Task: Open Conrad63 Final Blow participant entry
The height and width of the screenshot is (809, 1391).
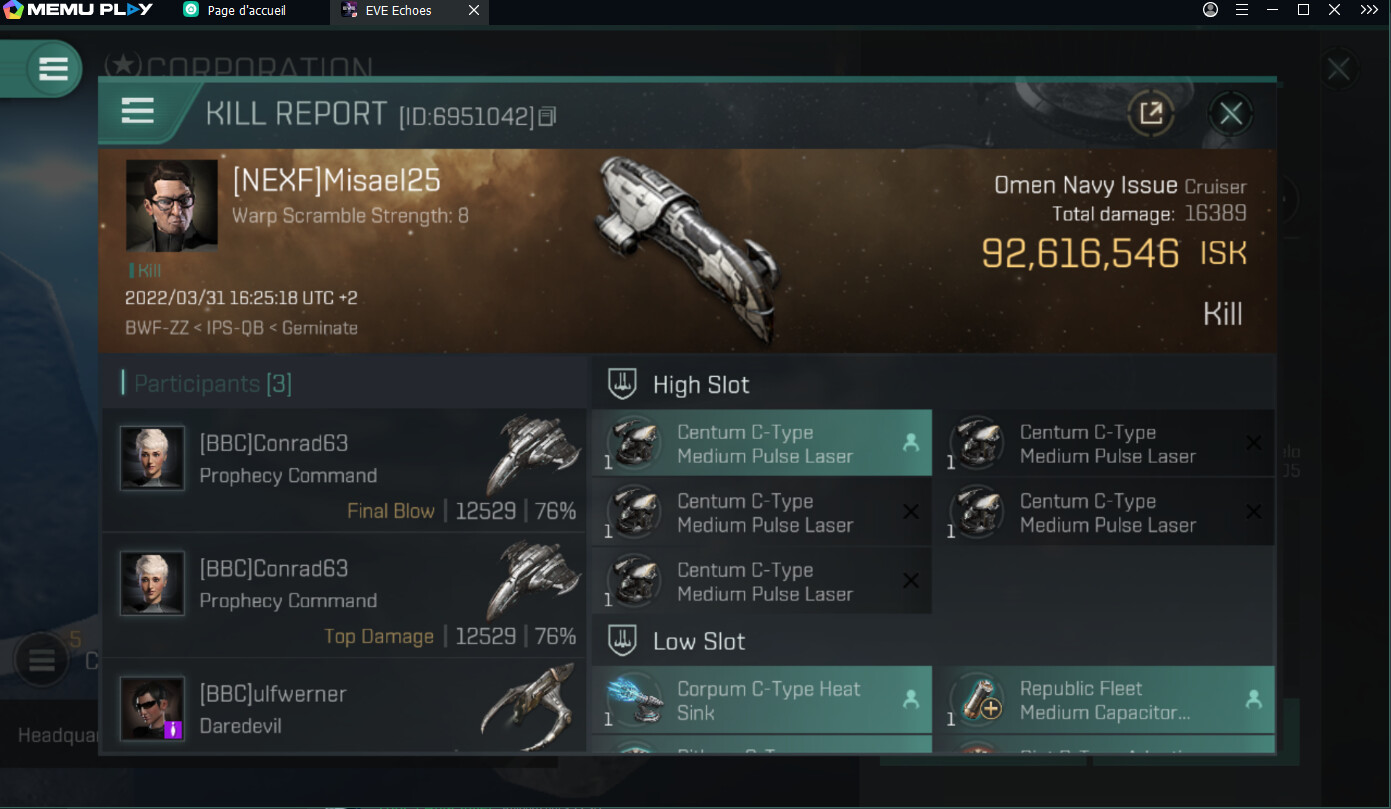Action: tap(343, 471)
